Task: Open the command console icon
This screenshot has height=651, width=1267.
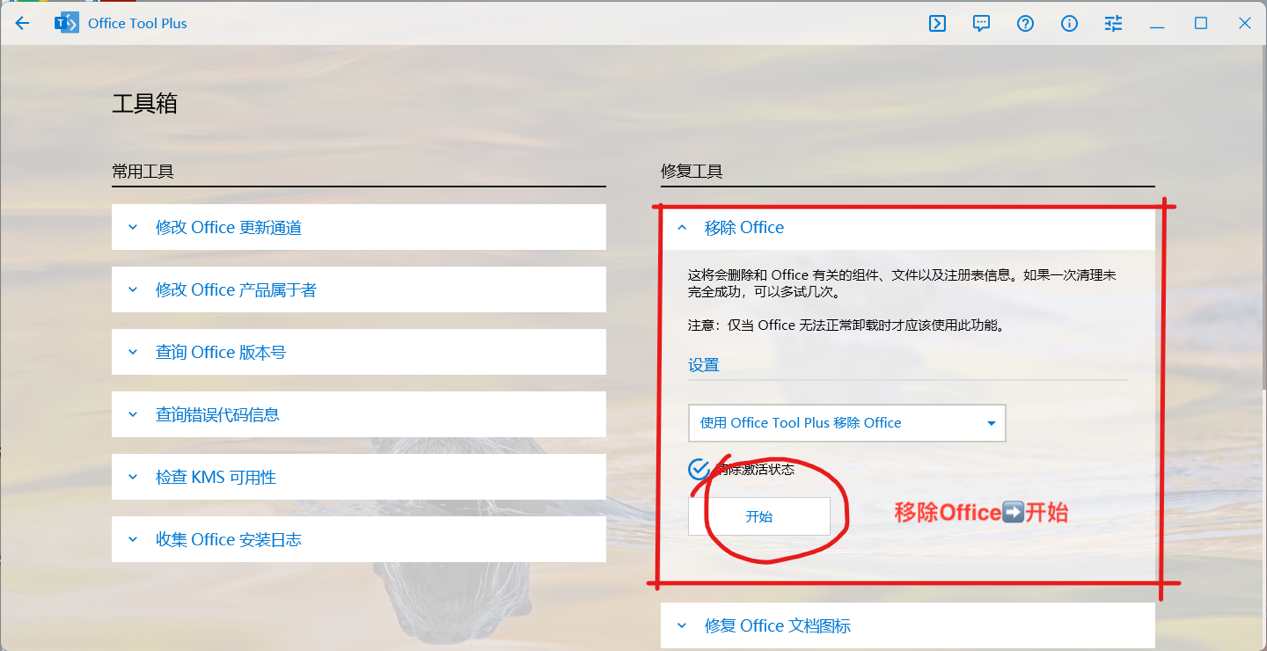Action: tap(937, 23)
